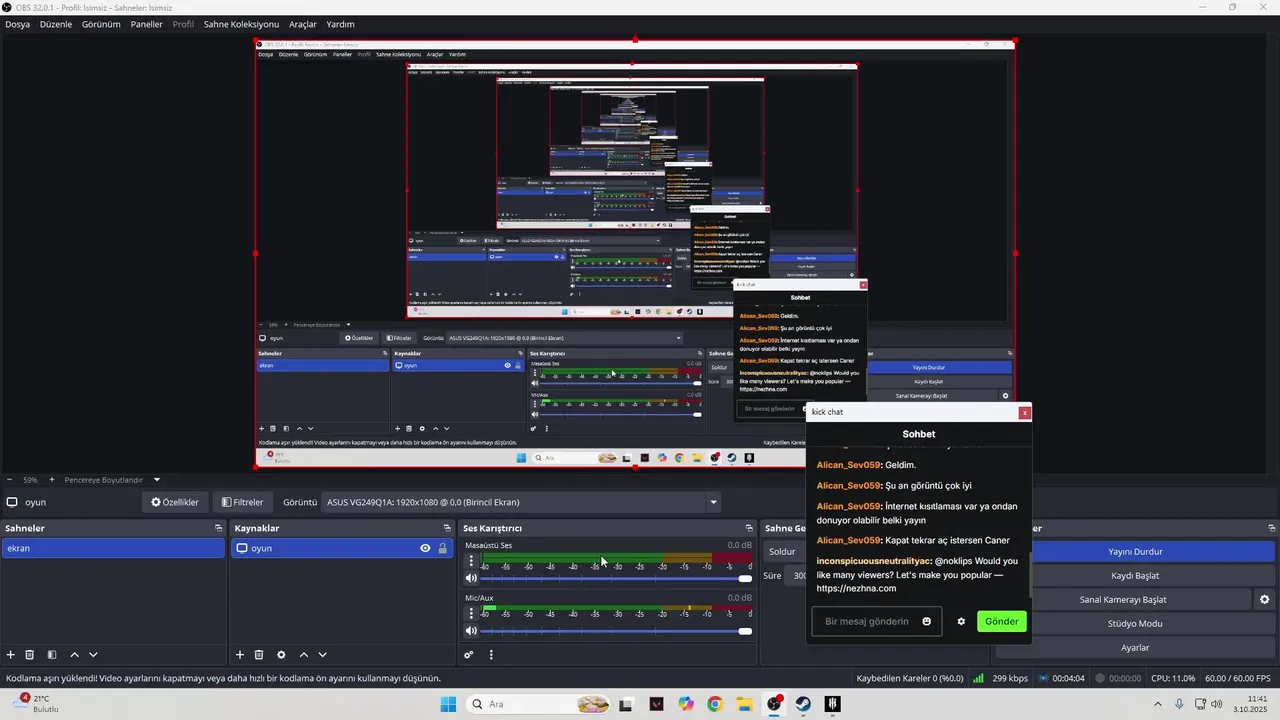
Task: Open scene filters icon in Sahneler toolbar
Action: [x=52, y=655]
